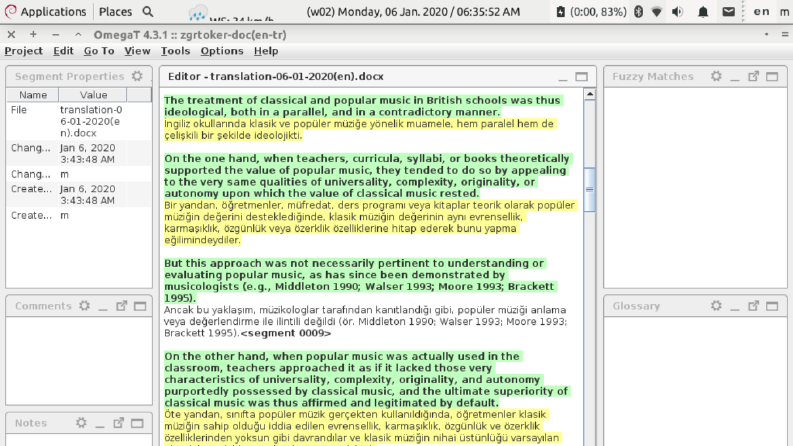Open the Wi-Fi network indicator
Screen dimensions: 793x446
(x=656, y=12)
